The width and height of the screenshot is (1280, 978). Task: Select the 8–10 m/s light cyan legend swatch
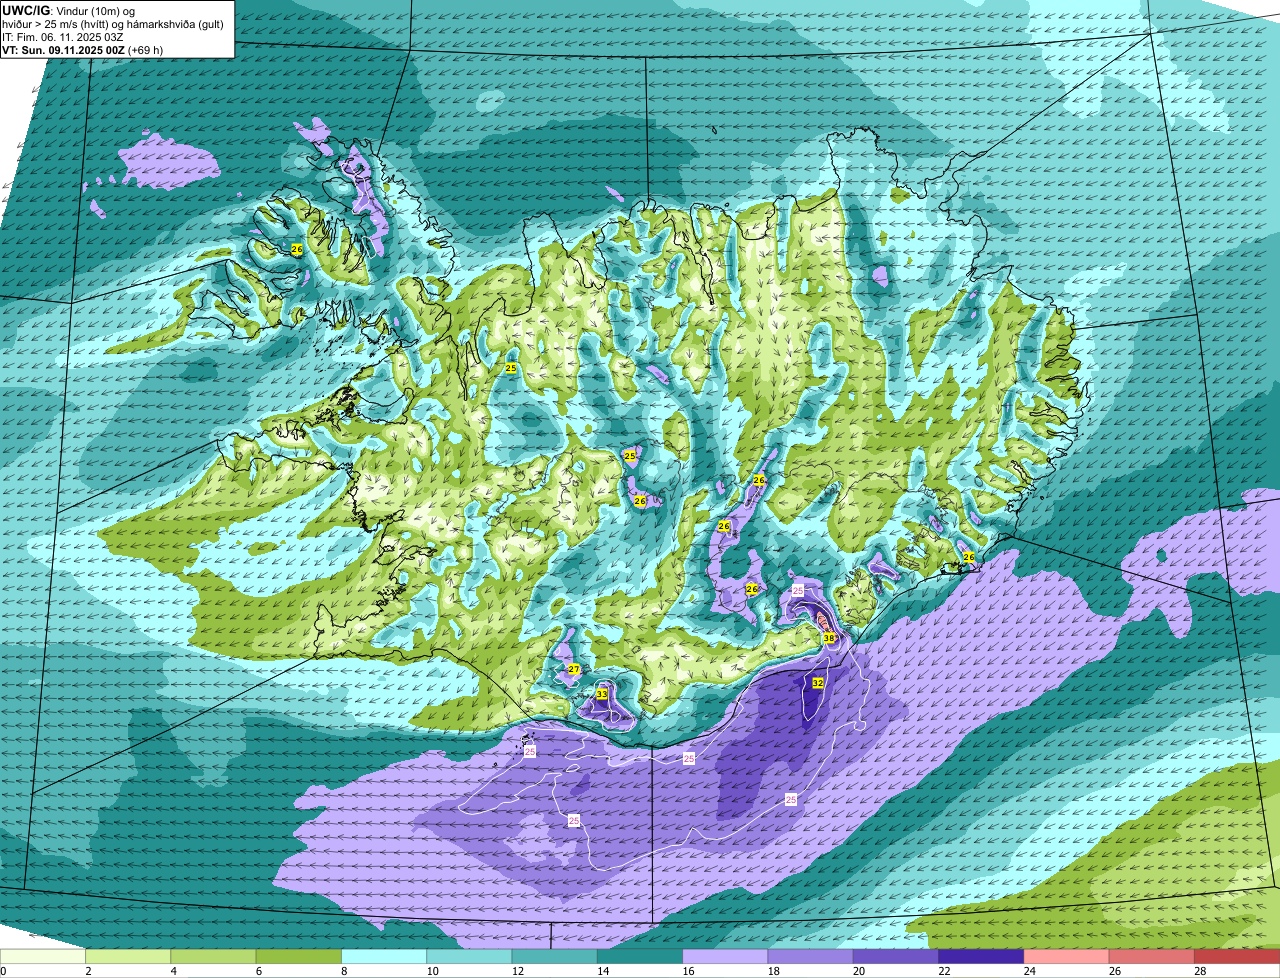point(384,956)
